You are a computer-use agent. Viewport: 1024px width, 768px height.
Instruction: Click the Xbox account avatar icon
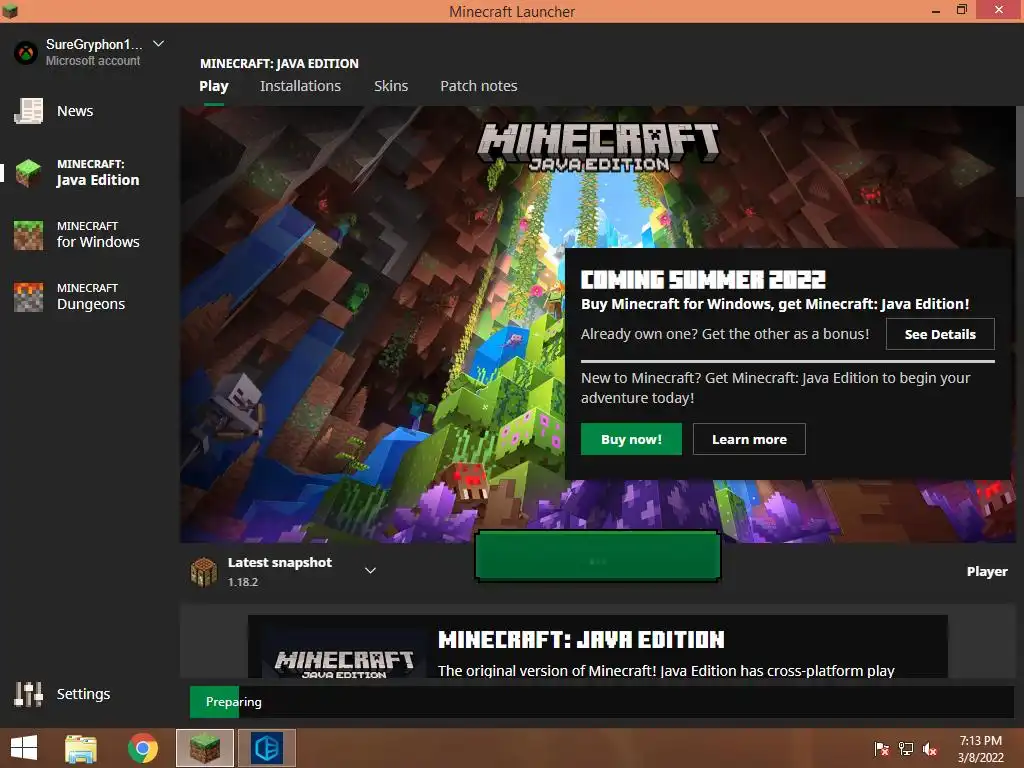click(26, 52)
